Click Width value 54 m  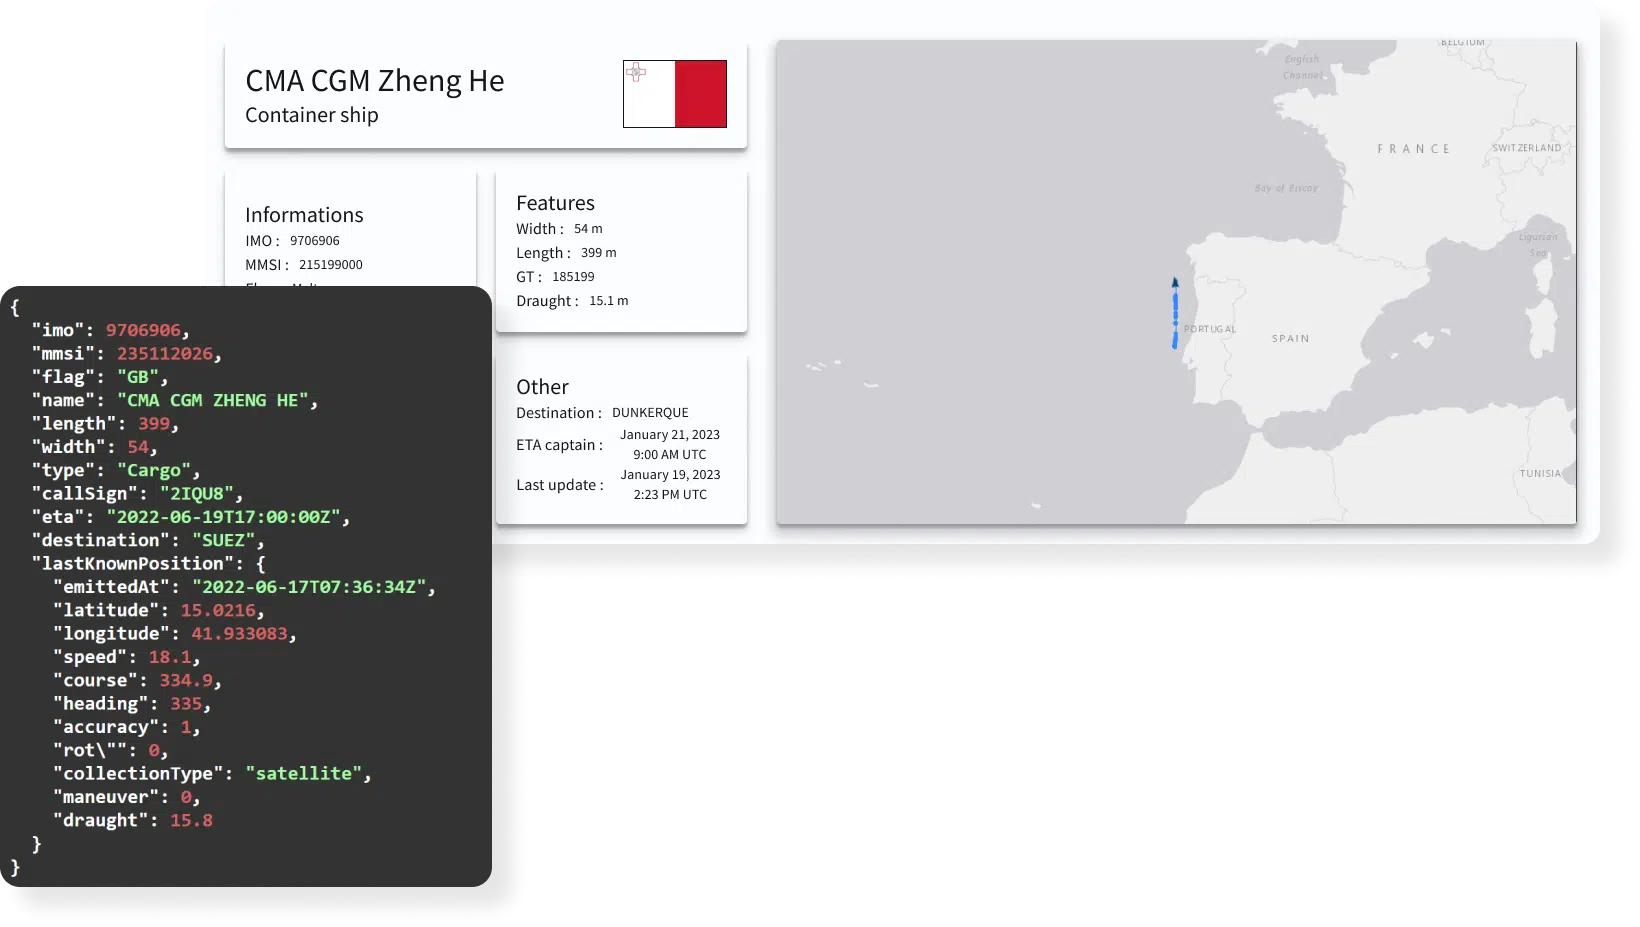[588, 229]
